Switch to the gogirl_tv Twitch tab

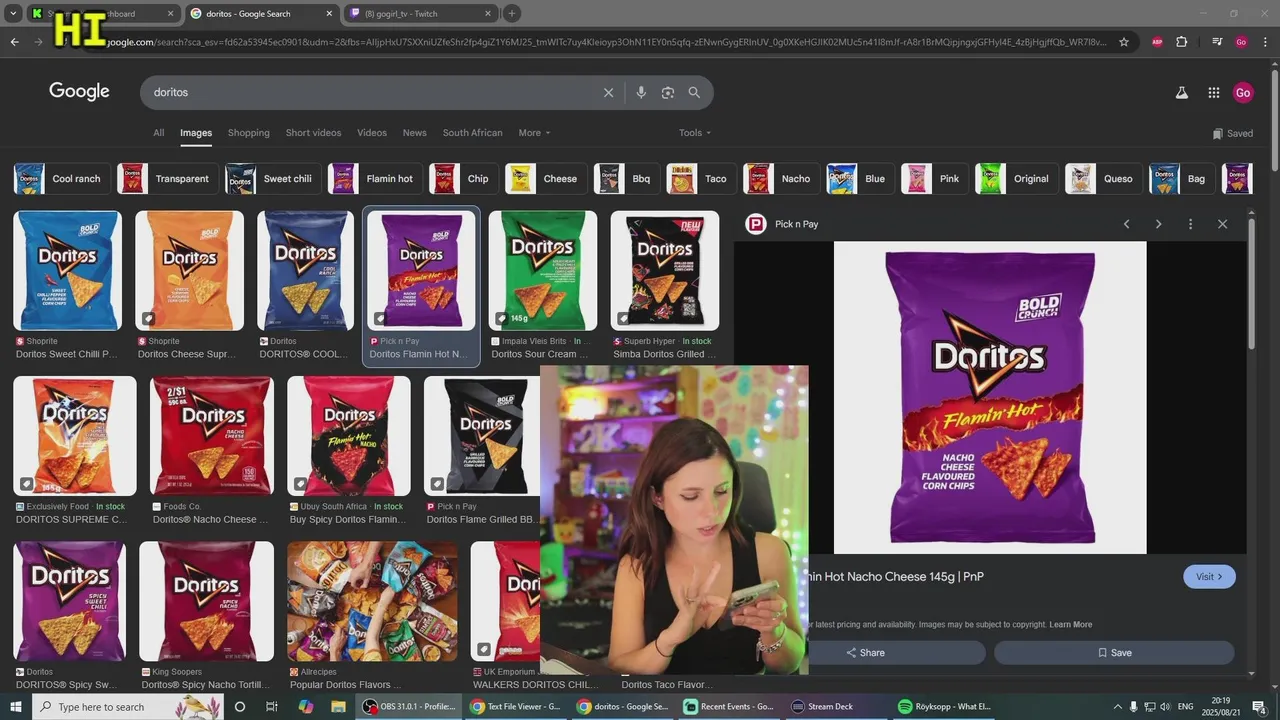pos(420,14)
